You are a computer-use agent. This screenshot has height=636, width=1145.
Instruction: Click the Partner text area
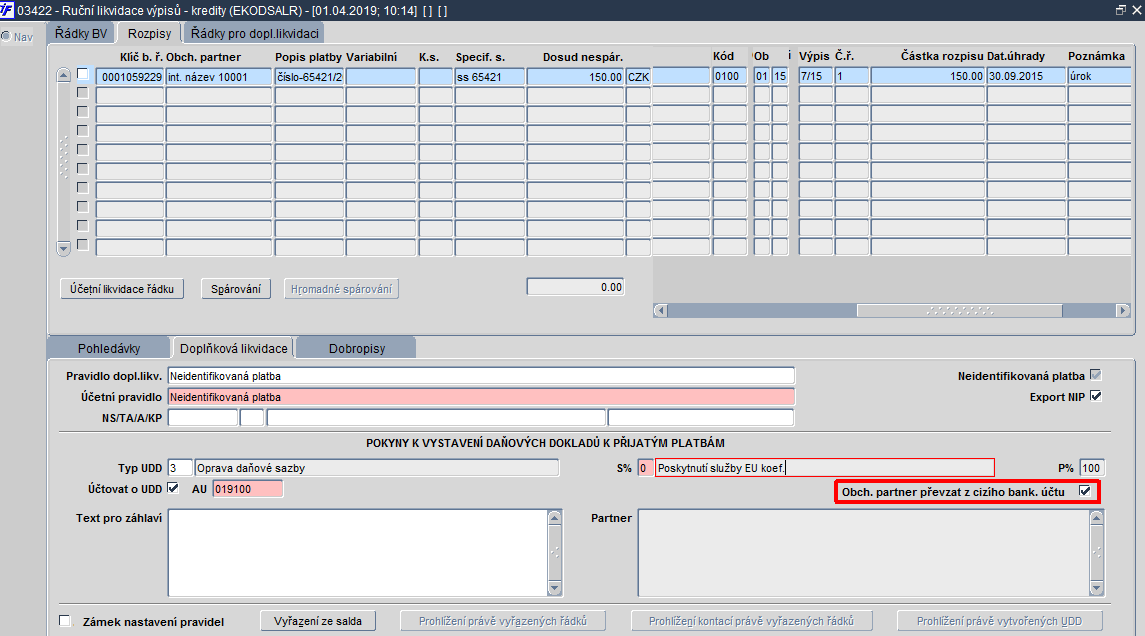863,553
